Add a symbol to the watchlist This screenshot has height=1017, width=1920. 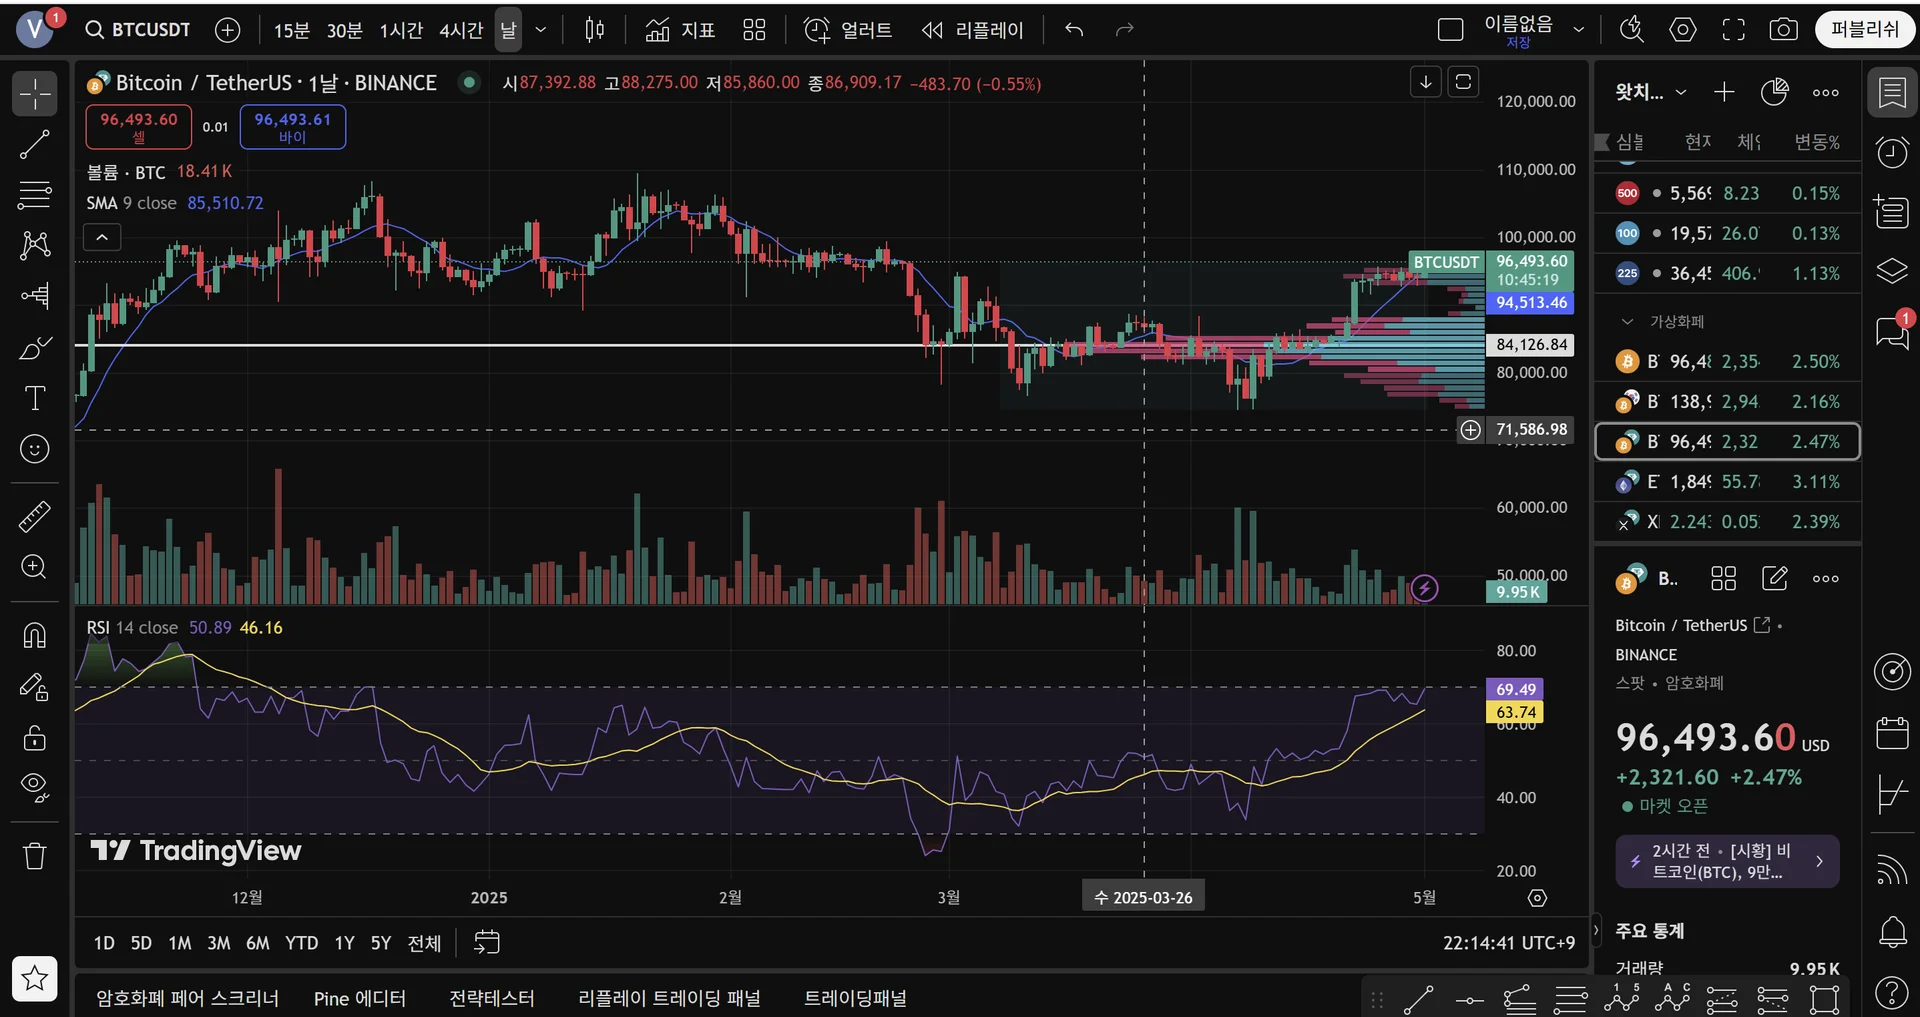[1724, 92]
